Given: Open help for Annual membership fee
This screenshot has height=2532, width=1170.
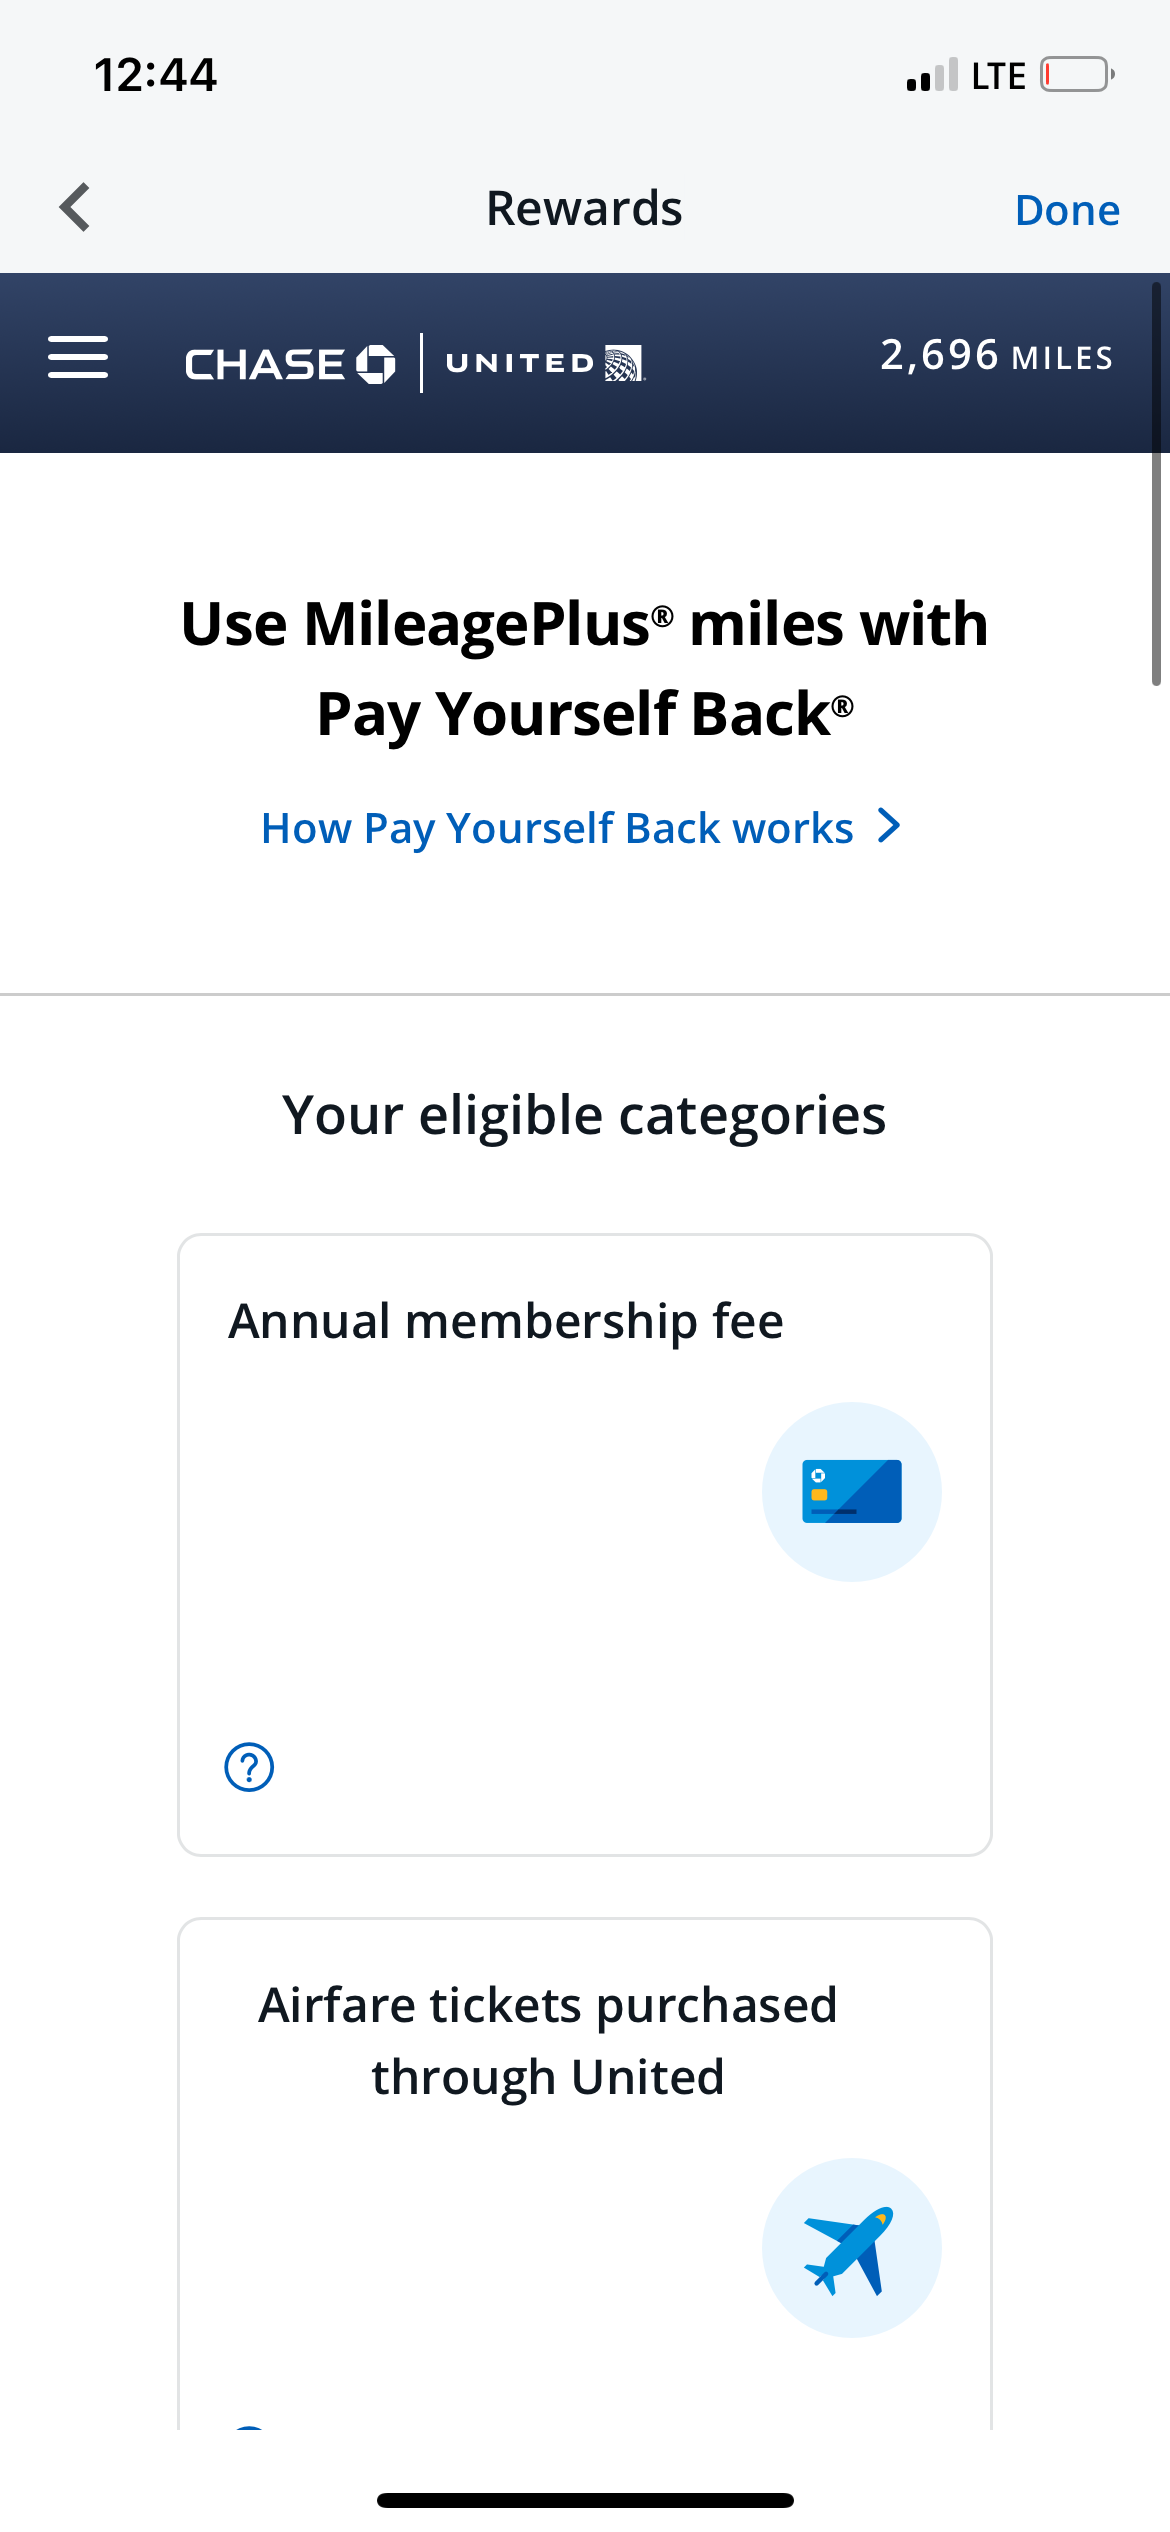Looking at the screenshot, I should click(249, 1767).
